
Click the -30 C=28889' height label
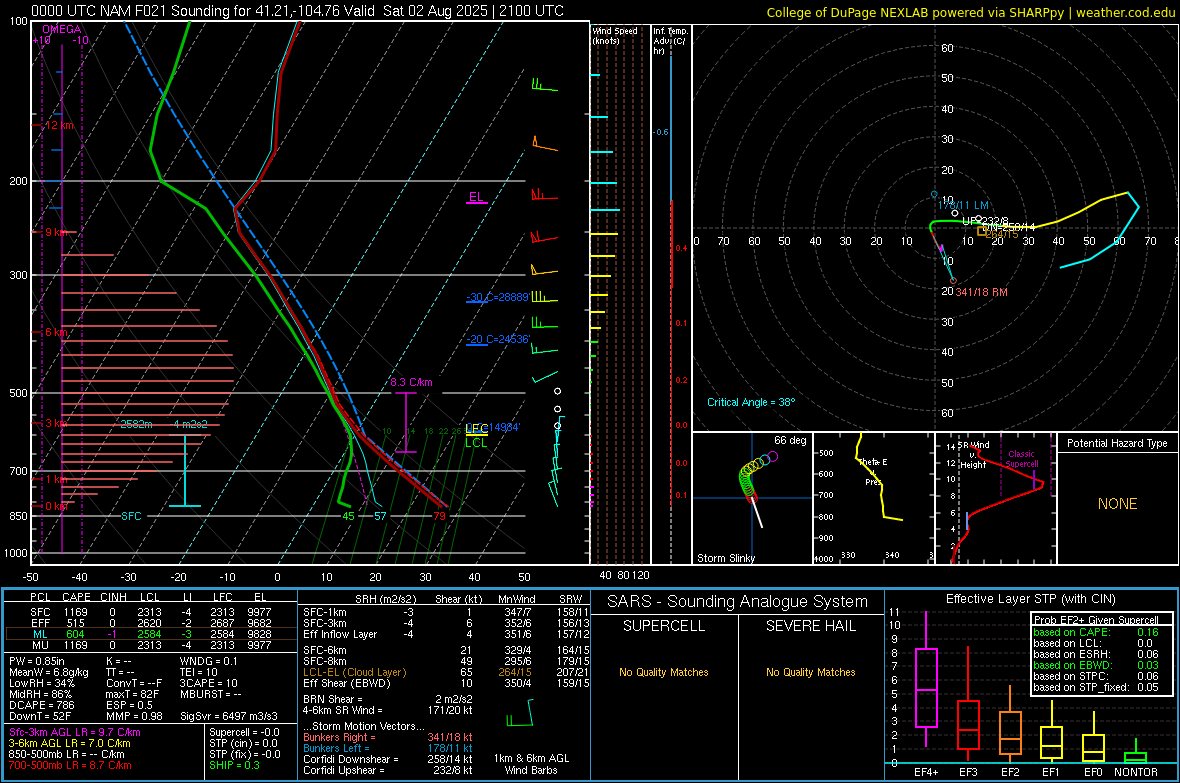coord(498,297)
